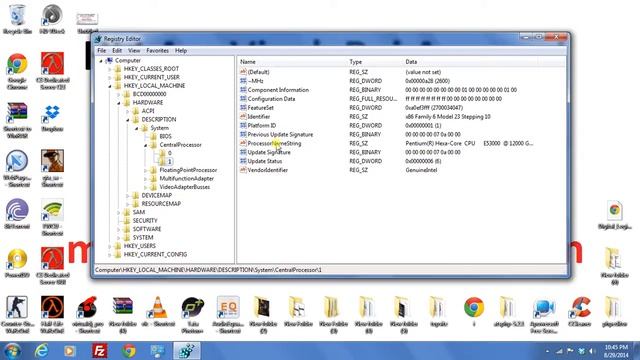Click the volume tray icon
The width and height of the screenshot is (640, 360).
click(592, 351)
